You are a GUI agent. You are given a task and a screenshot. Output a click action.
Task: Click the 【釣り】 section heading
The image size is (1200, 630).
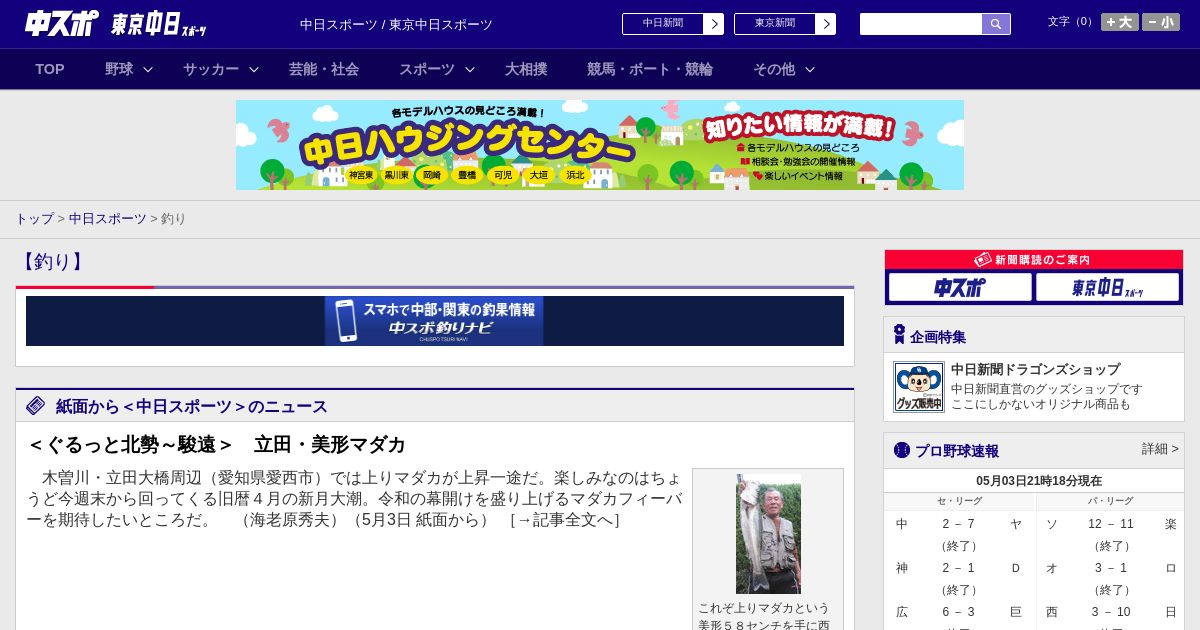coord(53,262)
